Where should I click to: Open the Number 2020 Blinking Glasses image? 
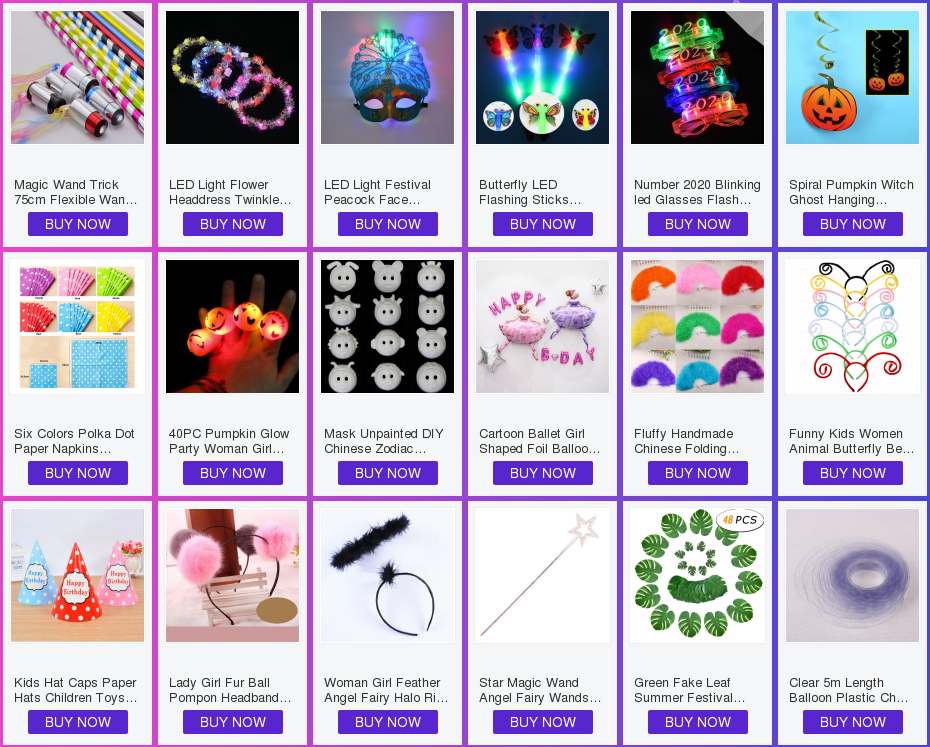click(x=698, y=77)
